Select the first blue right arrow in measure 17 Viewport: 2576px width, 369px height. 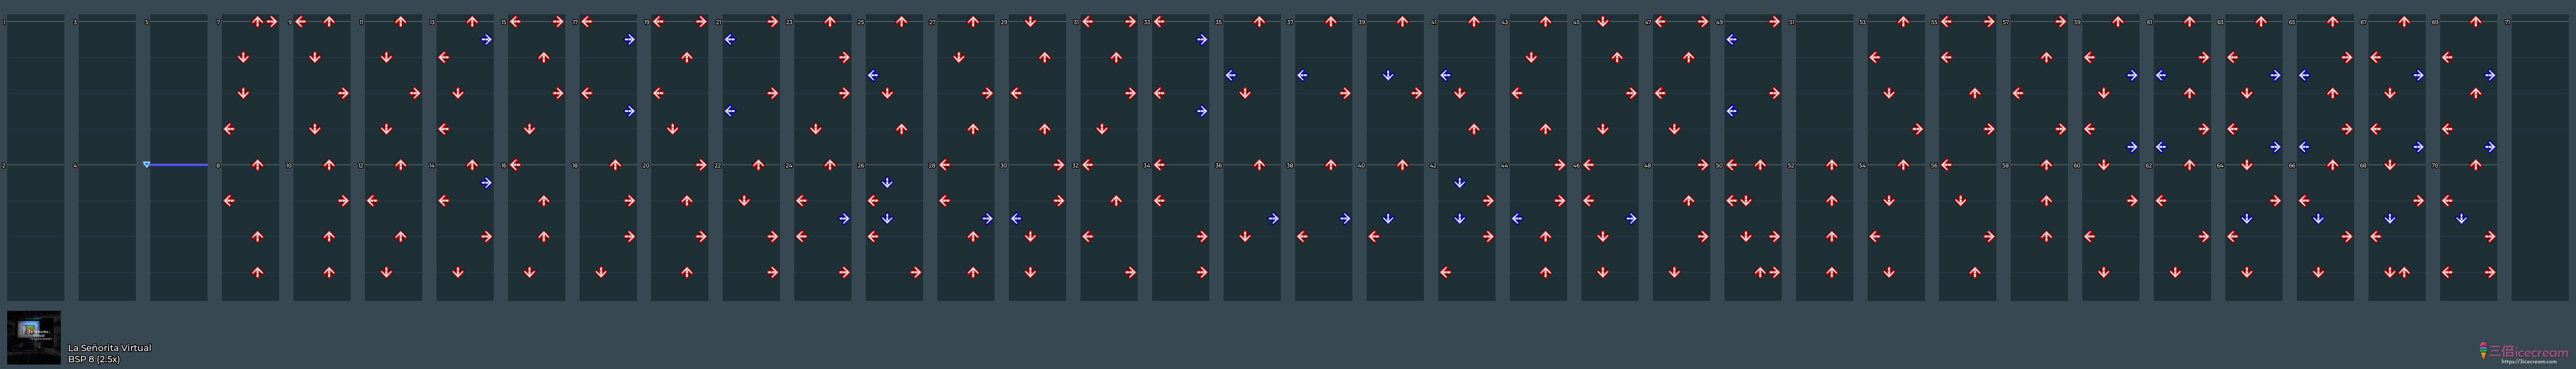click(x=630, y=40)
